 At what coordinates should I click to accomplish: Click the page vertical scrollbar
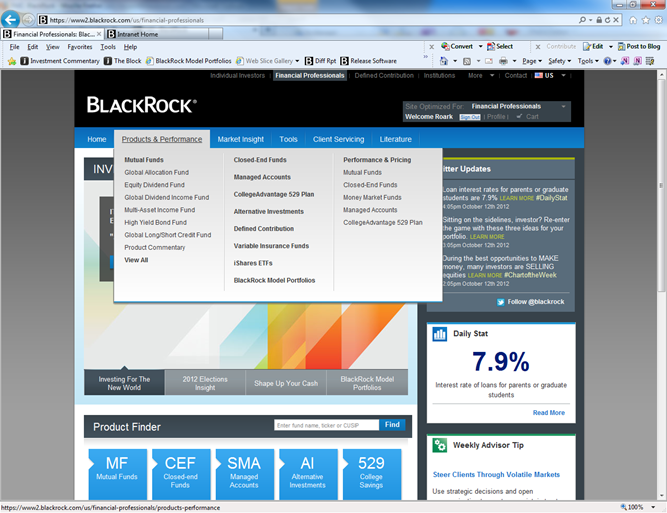click(662, 186)
